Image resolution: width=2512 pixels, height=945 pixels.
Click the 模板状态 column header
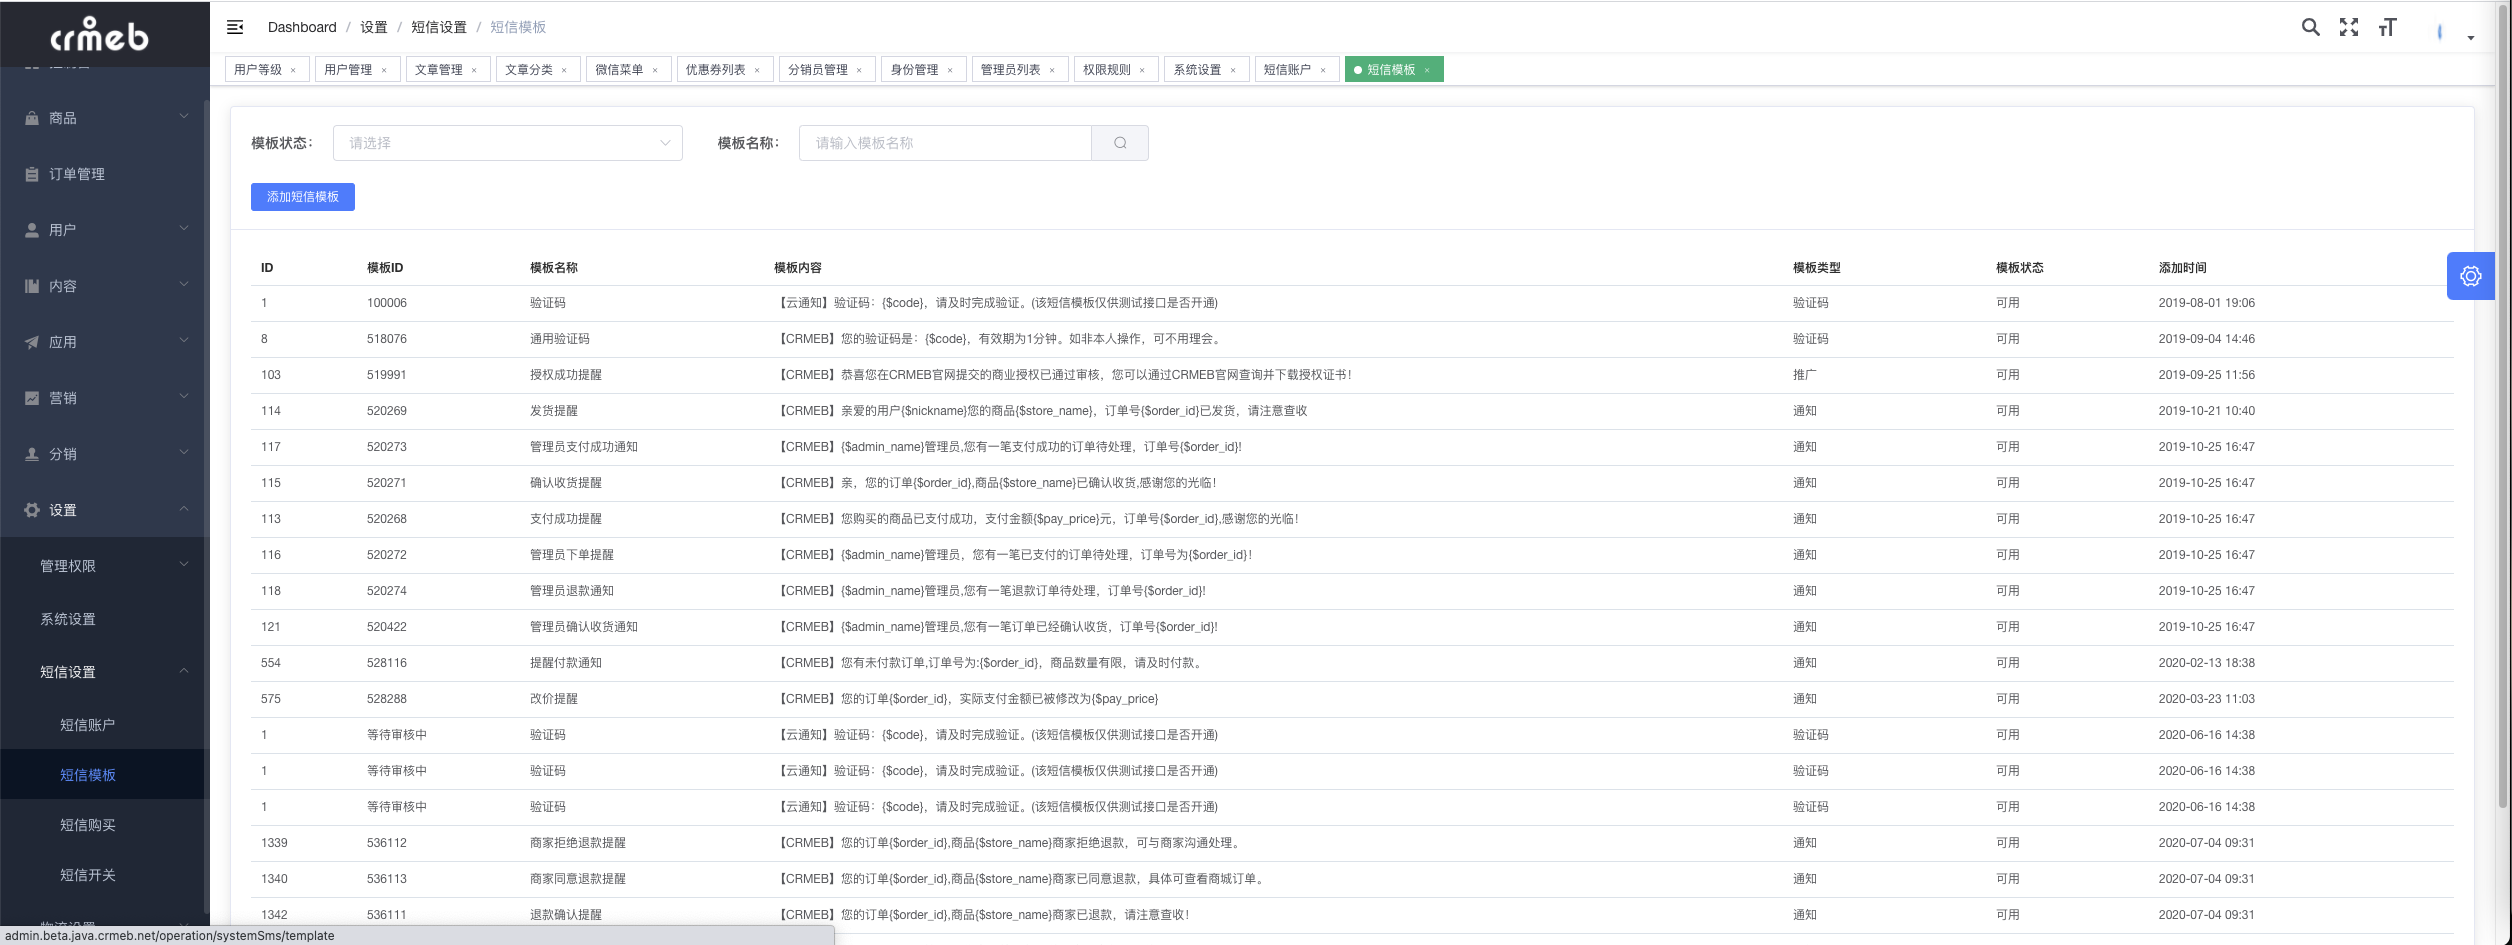pyautogui.click(x=2020, y=268)
